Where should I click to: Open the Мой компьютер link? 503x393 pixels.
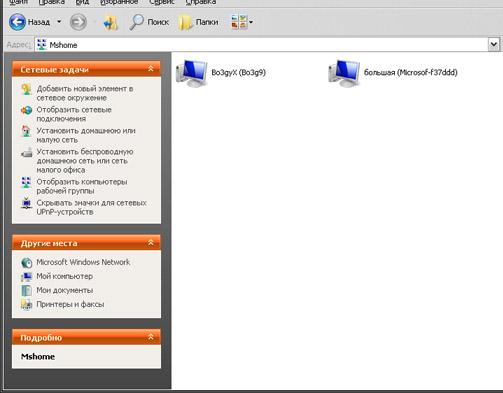tap(65, 276)
